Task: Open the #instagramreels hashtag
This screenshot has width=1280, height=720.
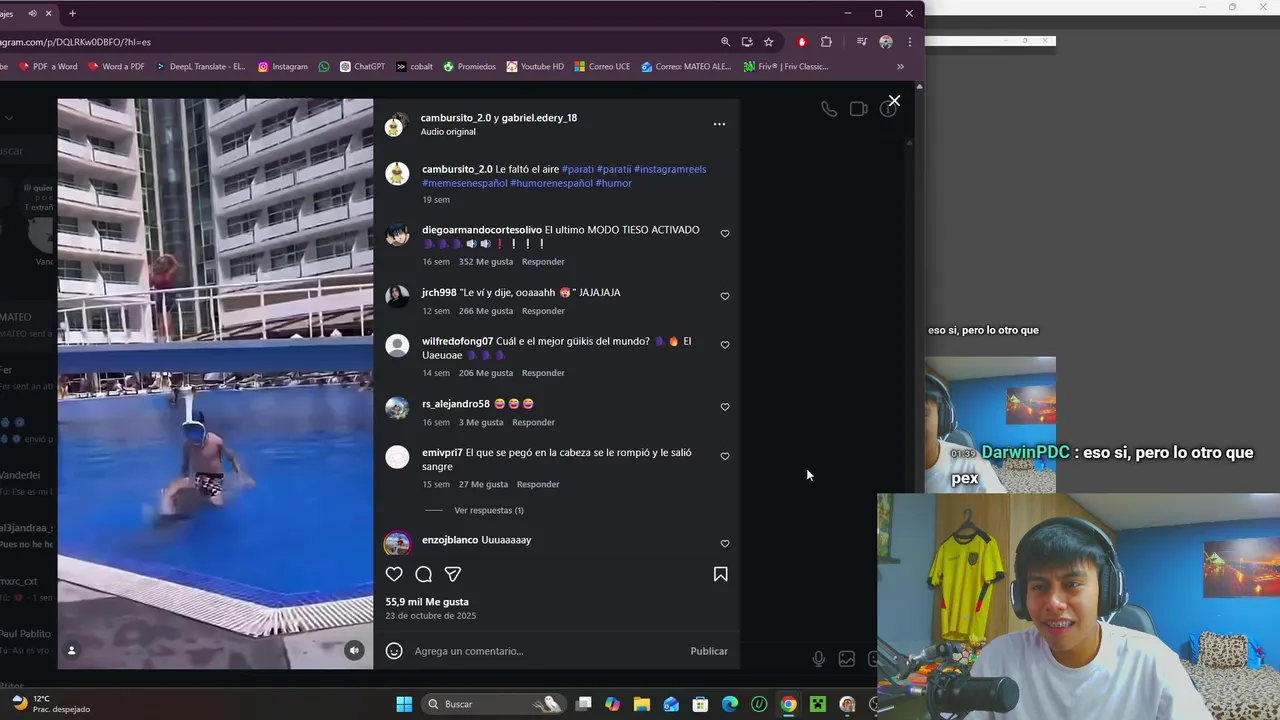Action: (670, 169)
